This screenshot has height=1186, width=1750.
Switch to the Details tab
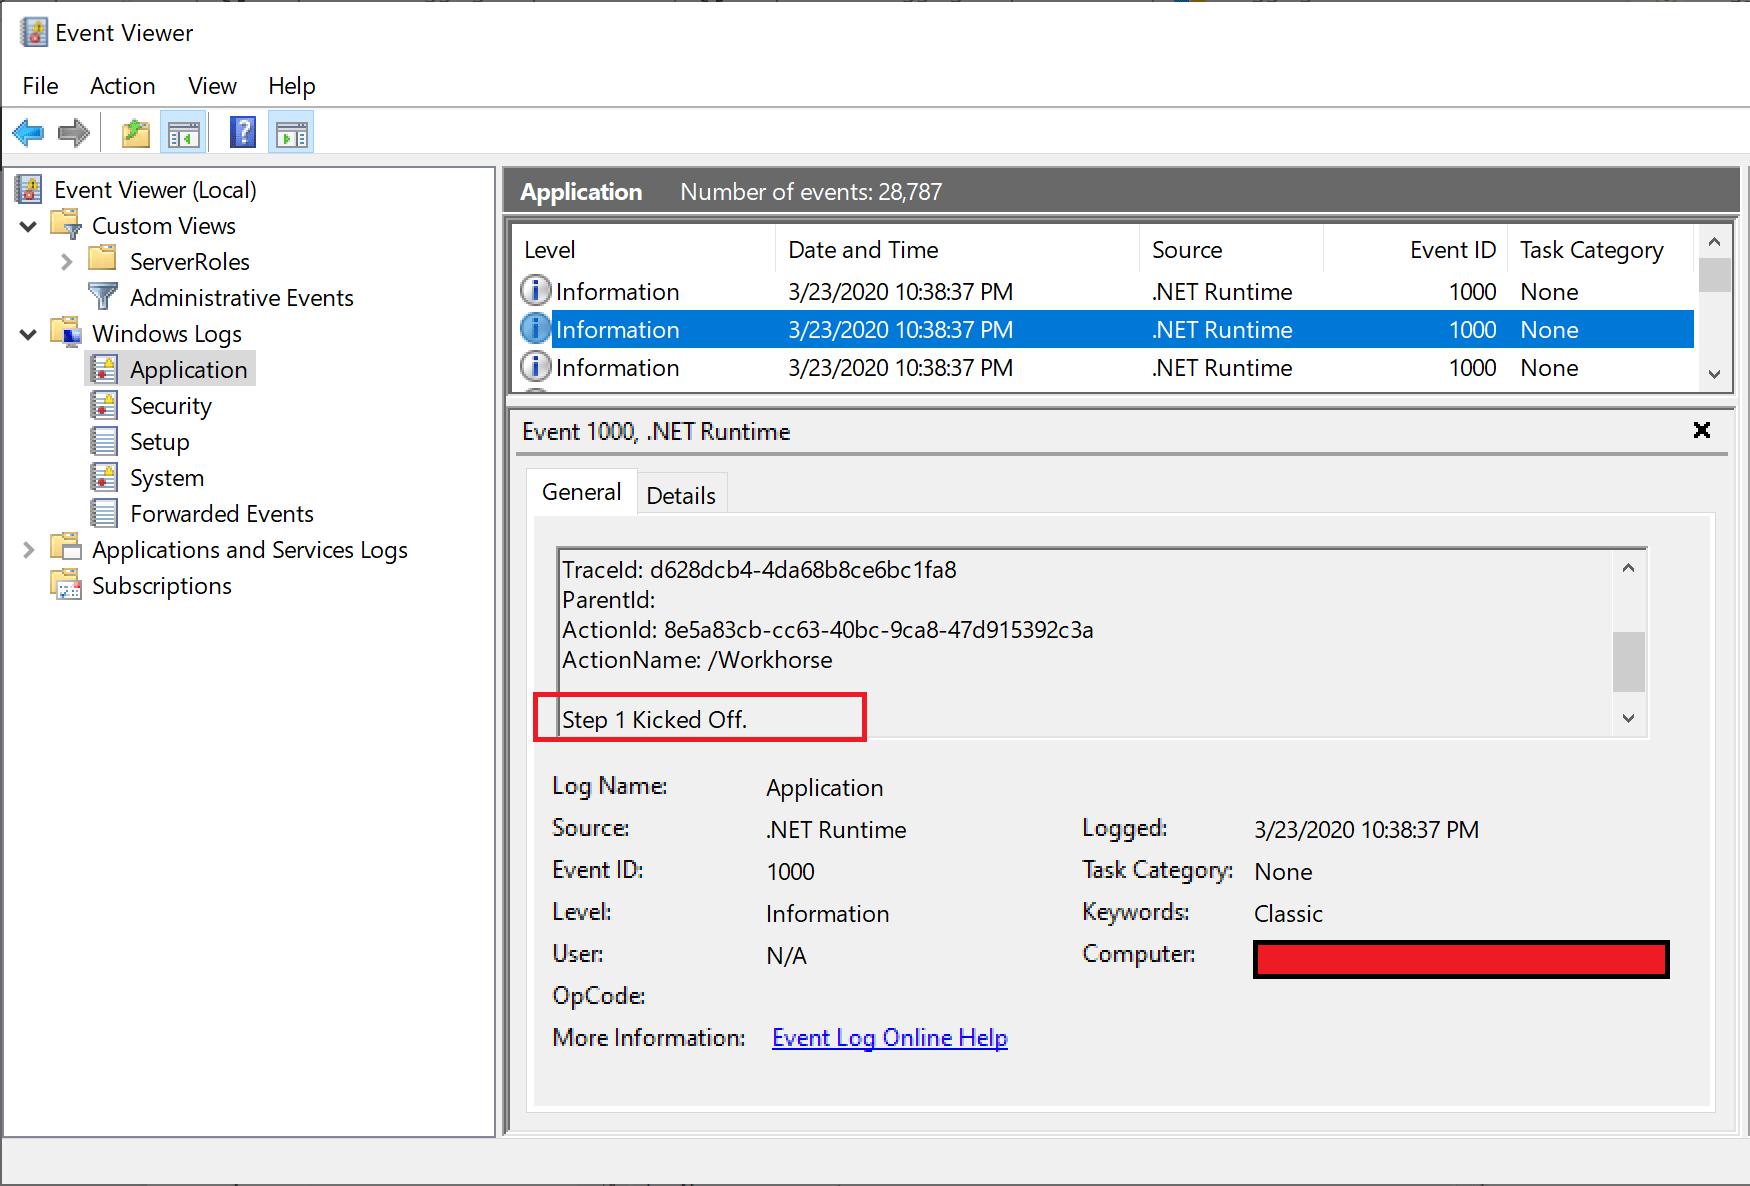(681, 496)
